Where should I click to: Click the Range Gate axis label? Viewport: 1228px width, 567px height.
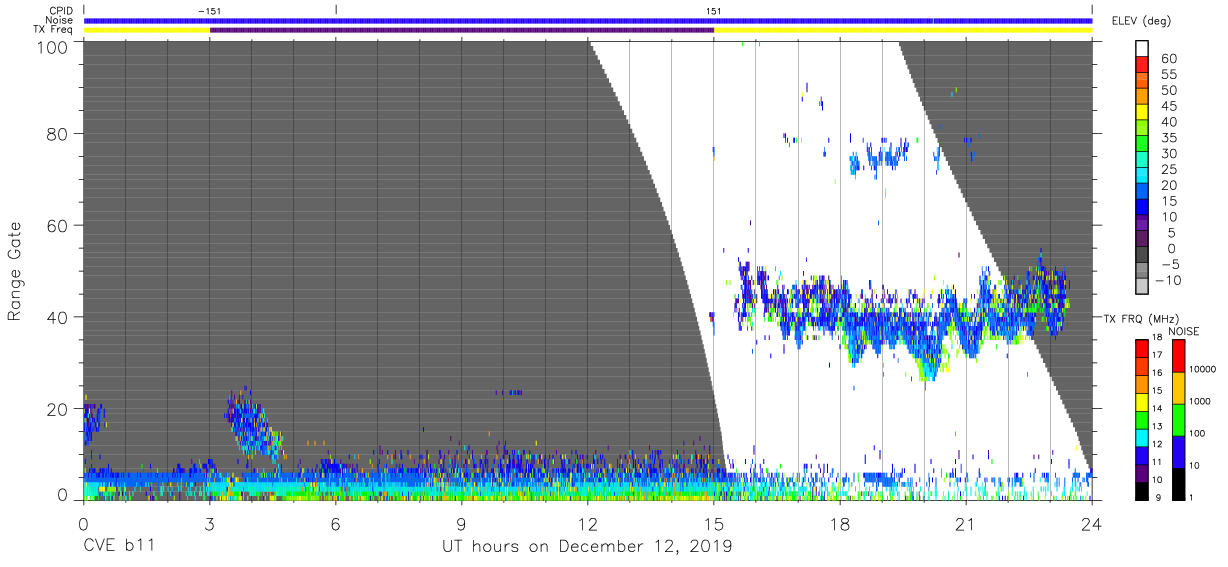point(15,270)
